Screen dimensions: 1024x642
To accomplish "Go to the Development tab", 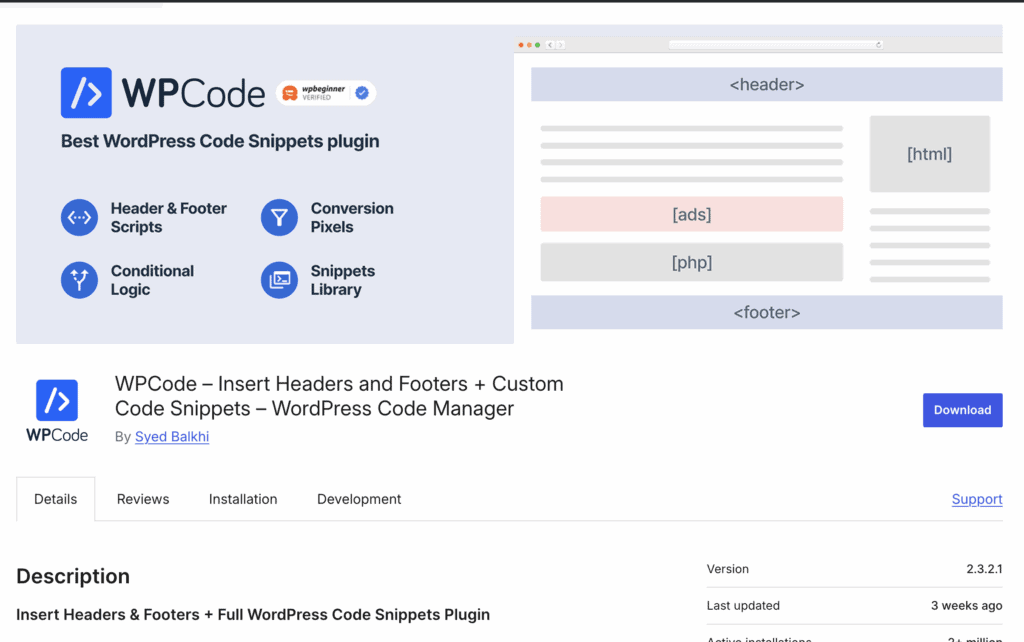I will coord(359,499).
